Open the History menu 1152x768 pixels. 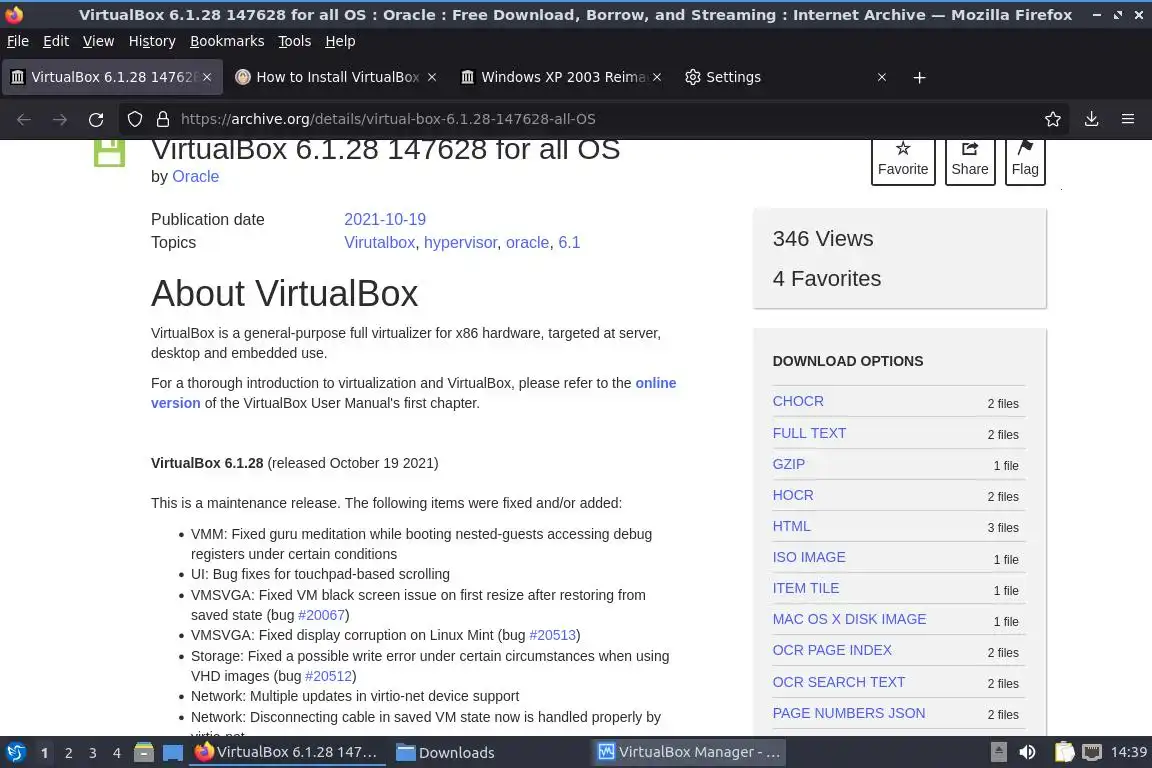(x=152, y=41)
